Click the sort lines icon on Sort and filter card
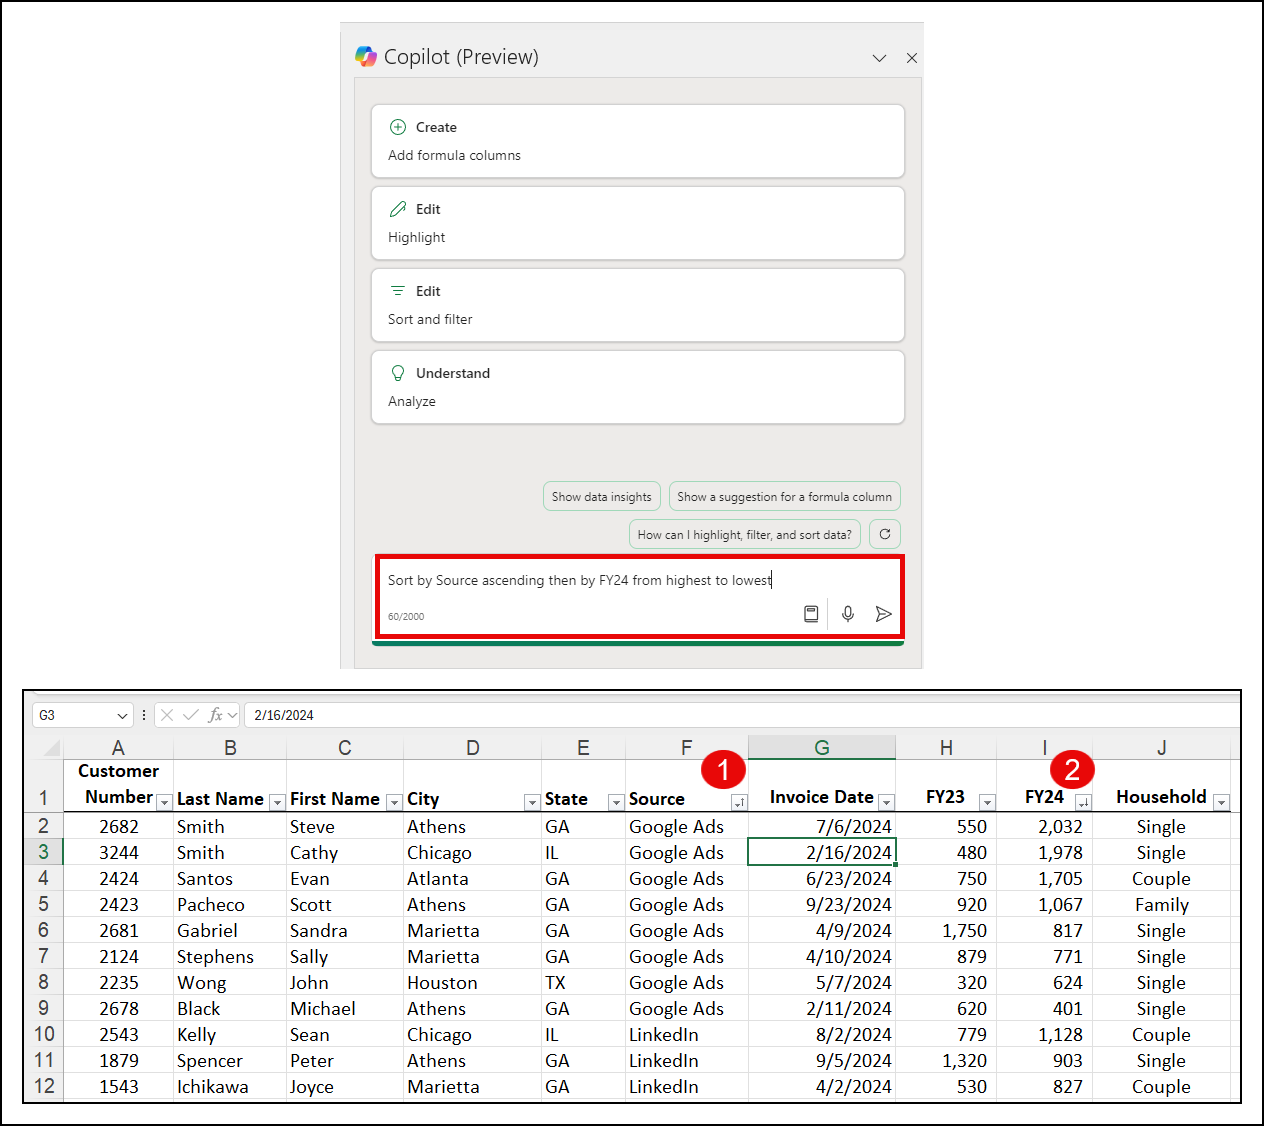Screen dimensions: 1264x1126 (398, 291)
